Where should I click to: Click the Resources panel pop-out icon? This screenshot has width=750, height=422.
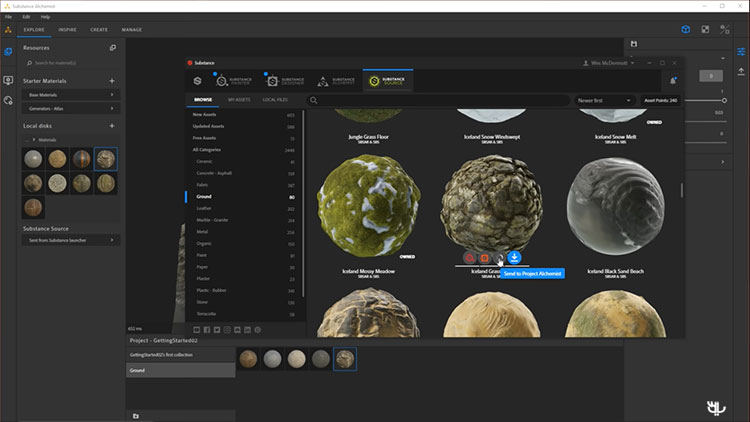point(111,48)
